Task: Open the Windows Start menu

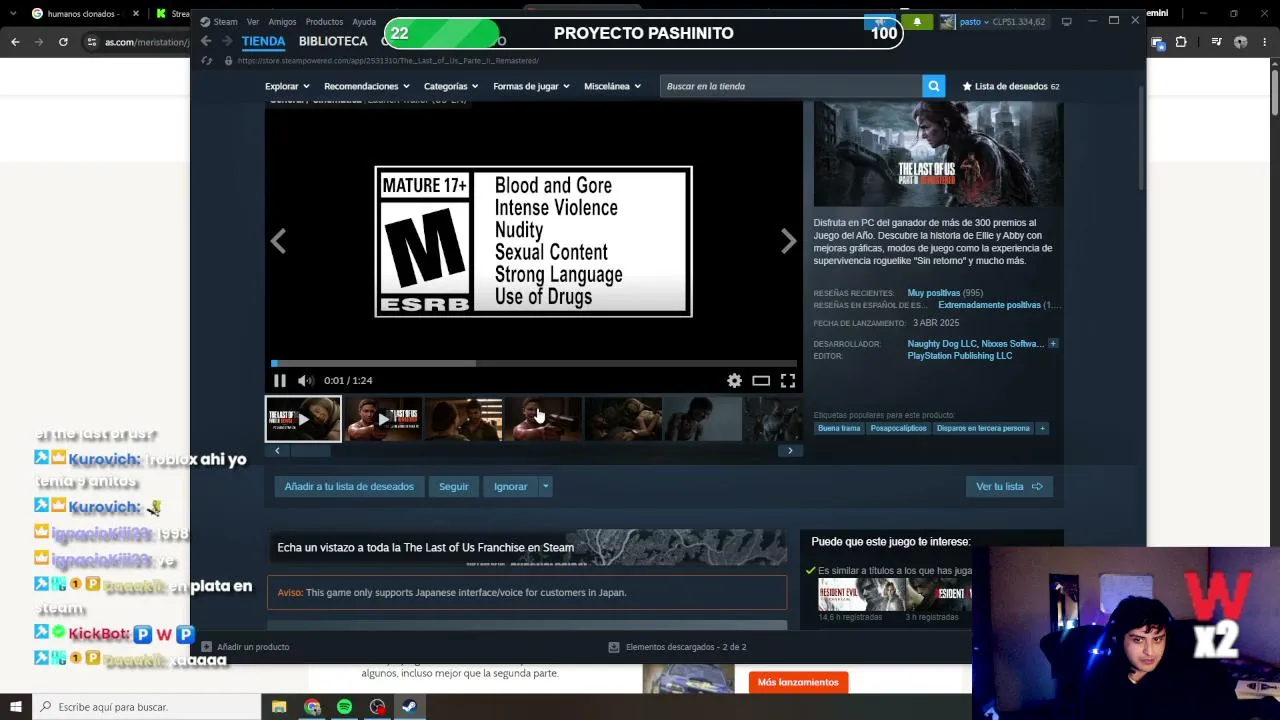Action: 16,707
